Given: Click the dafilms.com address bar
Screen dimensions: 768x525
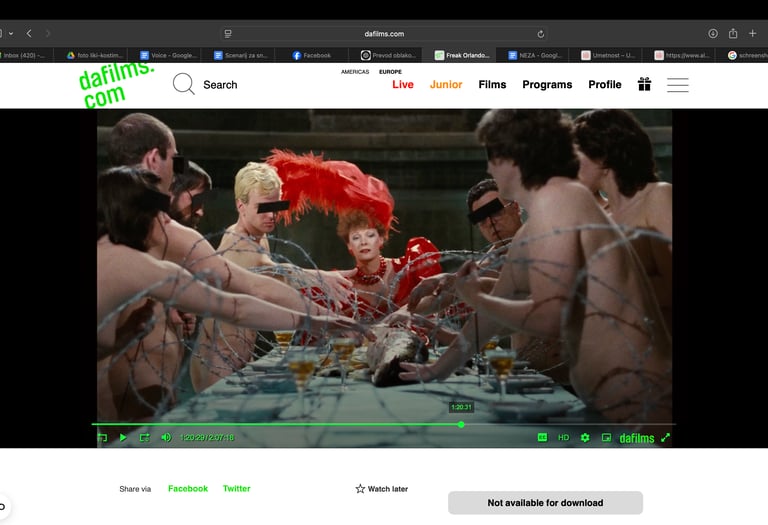Looking at the screenshot, I should pyautogui.click(x=384, y=34).
